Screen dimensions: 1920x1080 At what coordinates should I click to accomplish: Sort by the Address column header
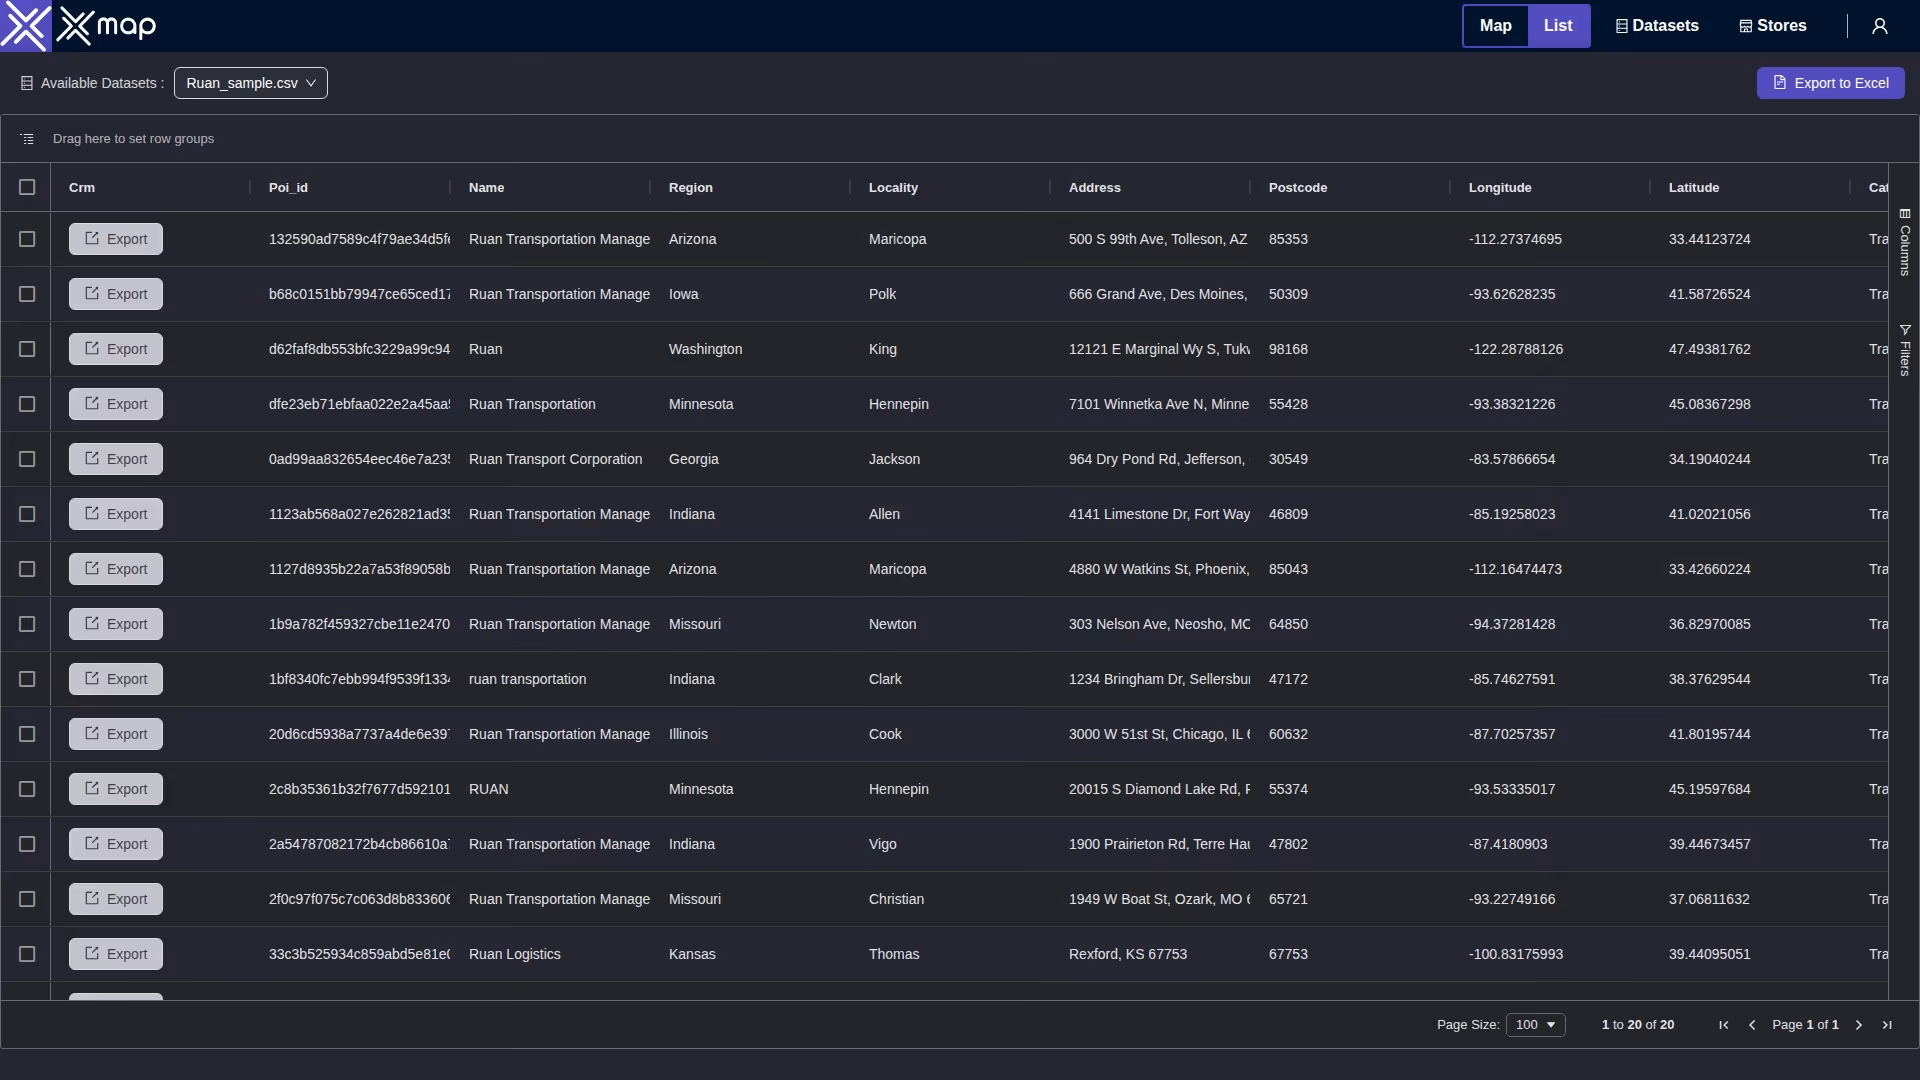[1095, 187]
